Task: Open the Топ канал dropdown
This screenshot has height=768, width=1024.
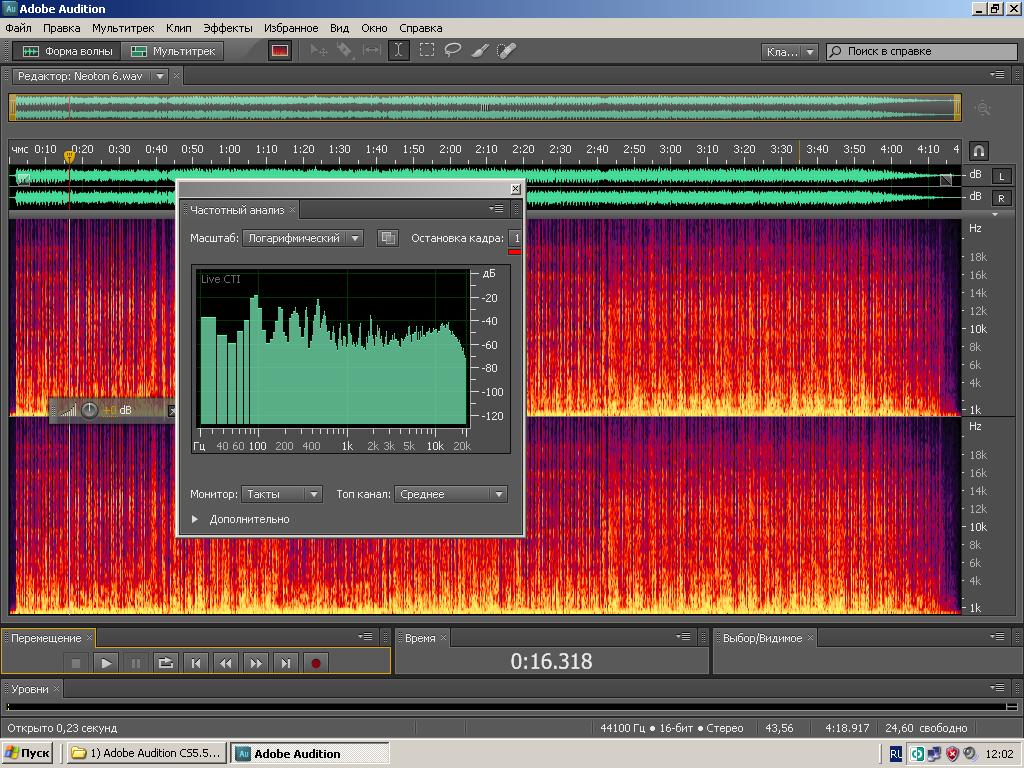Action: tap(450, 494)
